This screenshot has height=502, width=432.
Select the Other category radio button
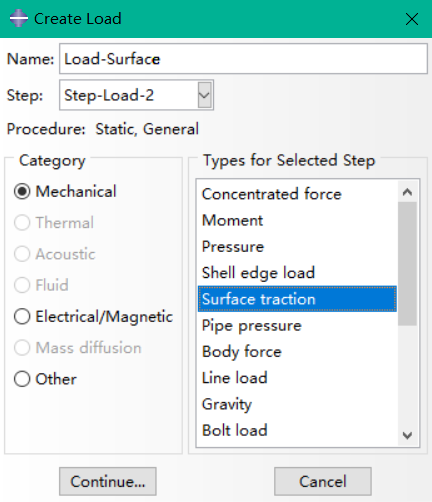pyautogui.click(x=22, y=379)
